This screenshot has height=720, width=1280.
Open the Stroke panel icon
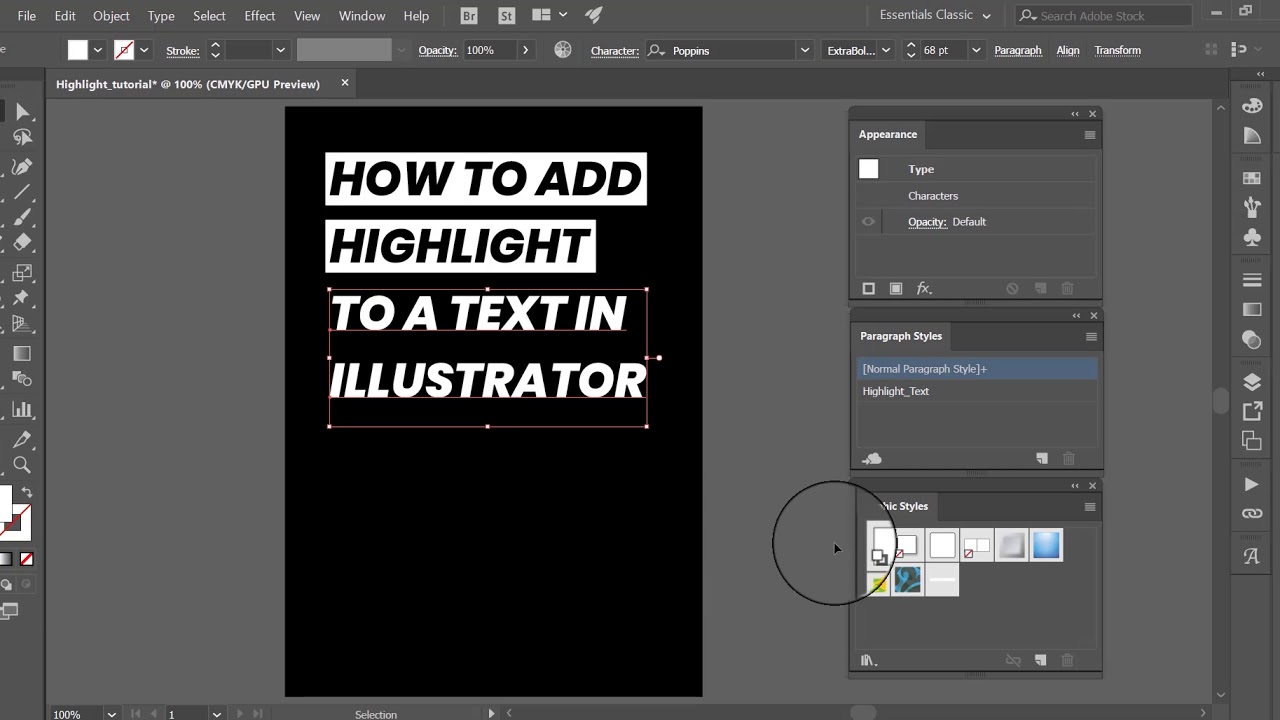coord(1252,280)
